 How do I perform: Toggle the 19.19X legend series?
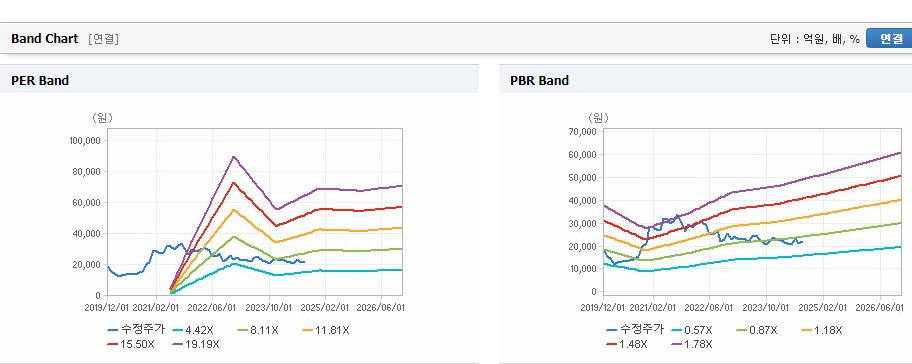[196, 344]
